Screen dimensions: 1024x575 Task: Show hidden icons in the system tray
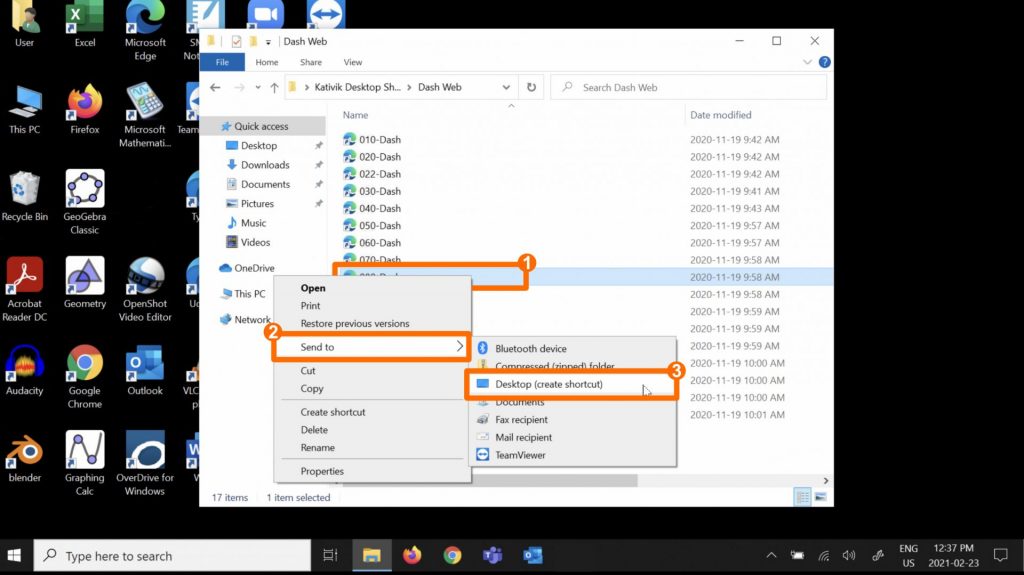click(770, 555)
